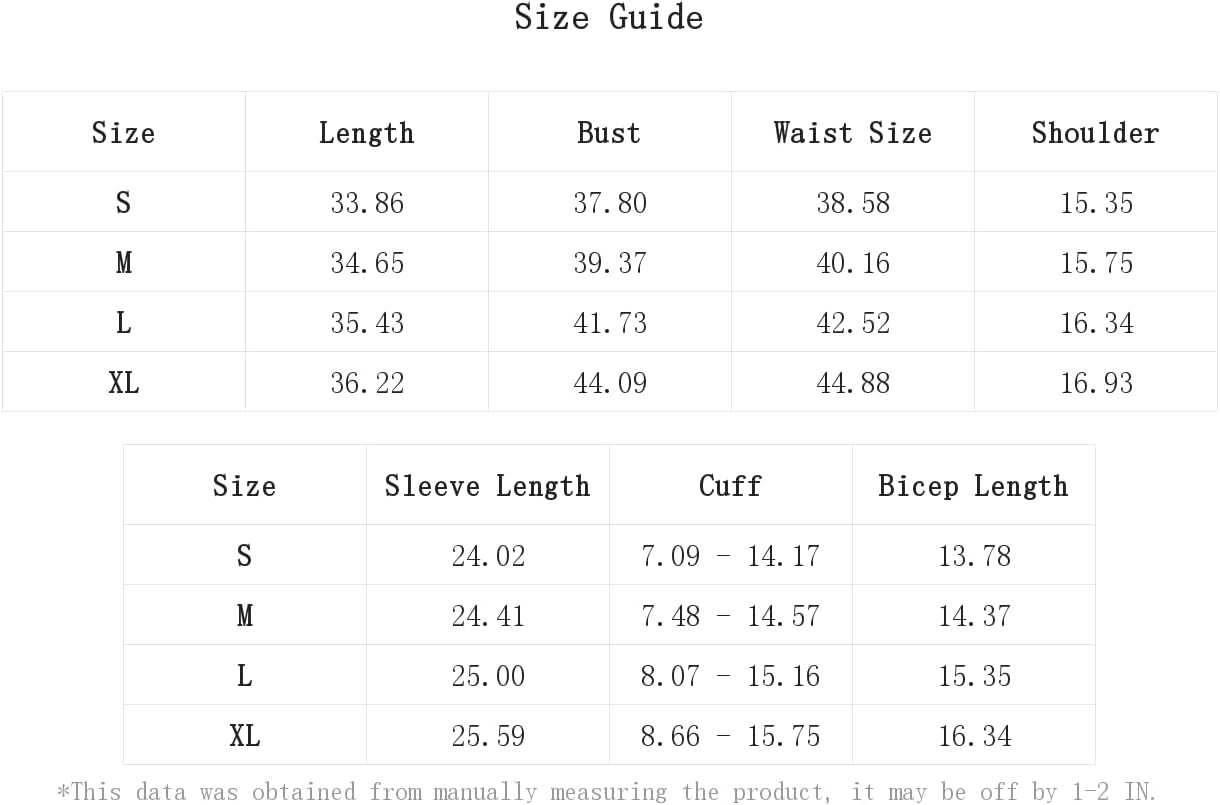Click waist size value 42.52
Image resolution: width=1220 pixels, height=805 pixels.
pyautogui.click(x=853, y=323)
